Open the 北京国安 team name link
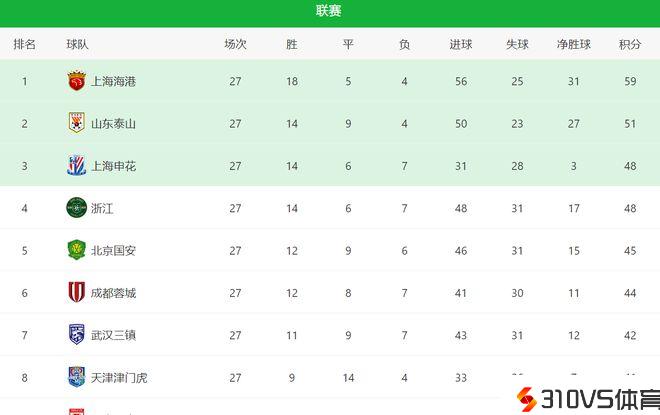The height and width of the screenshot is (415, 660). click(113, 250)
